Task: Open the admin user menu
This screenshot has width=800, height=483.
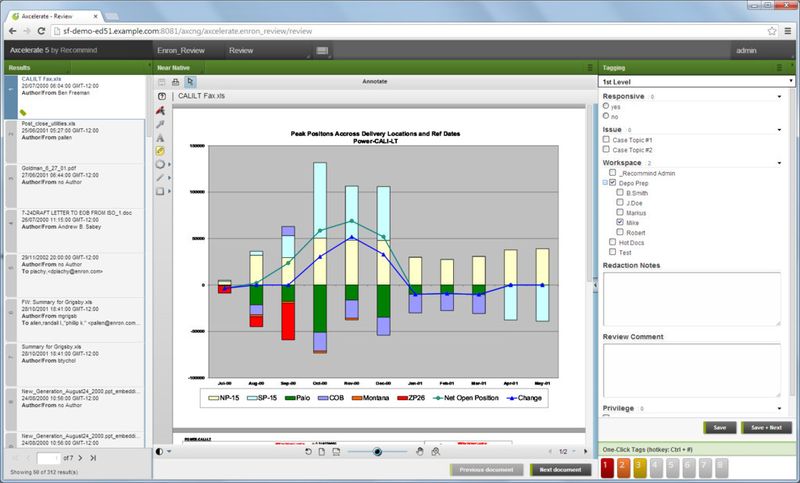Action: tap(746, 50)
